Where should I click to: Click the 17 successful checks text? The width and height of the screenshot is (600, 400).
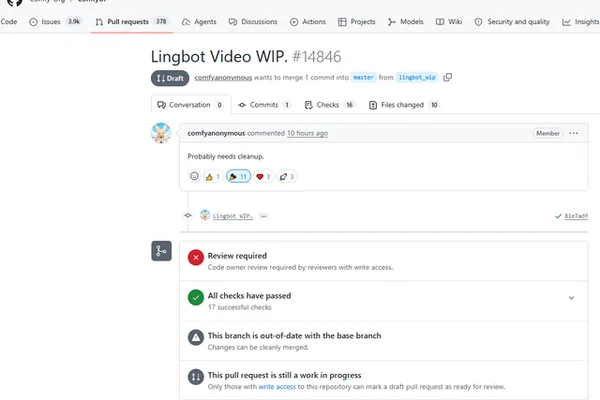tap(240, 307)
